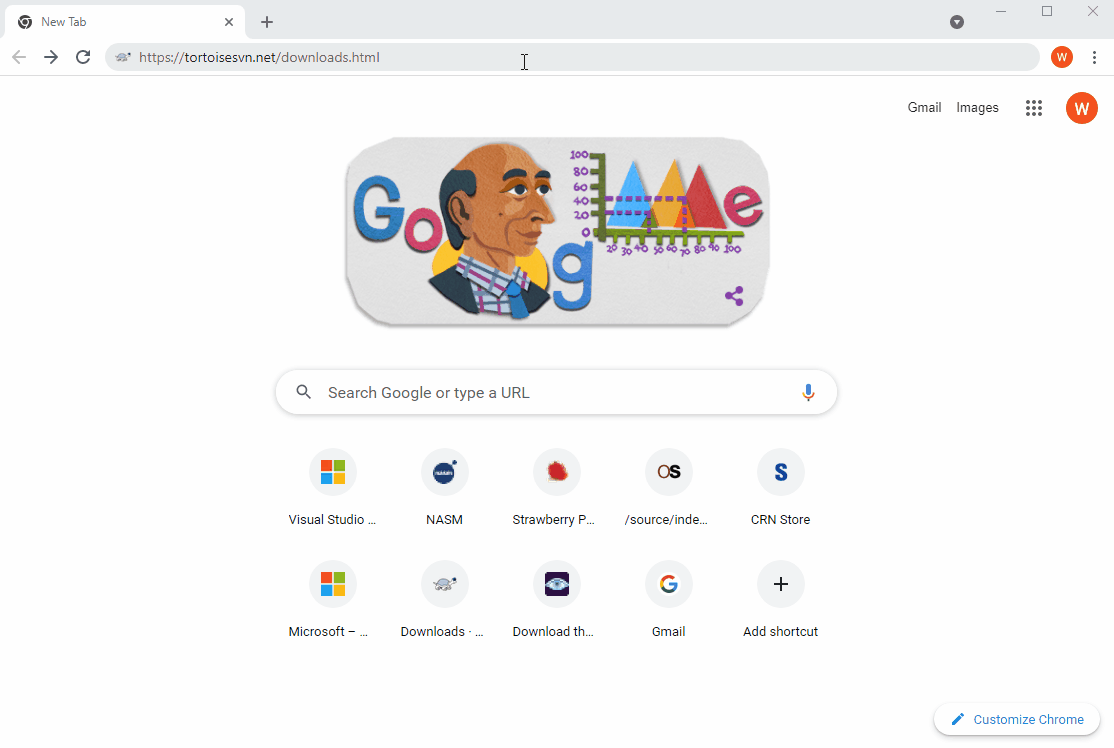Open the Gmail shortcut tile
This screenshot has height=748, width=1114.
[669, 585]
